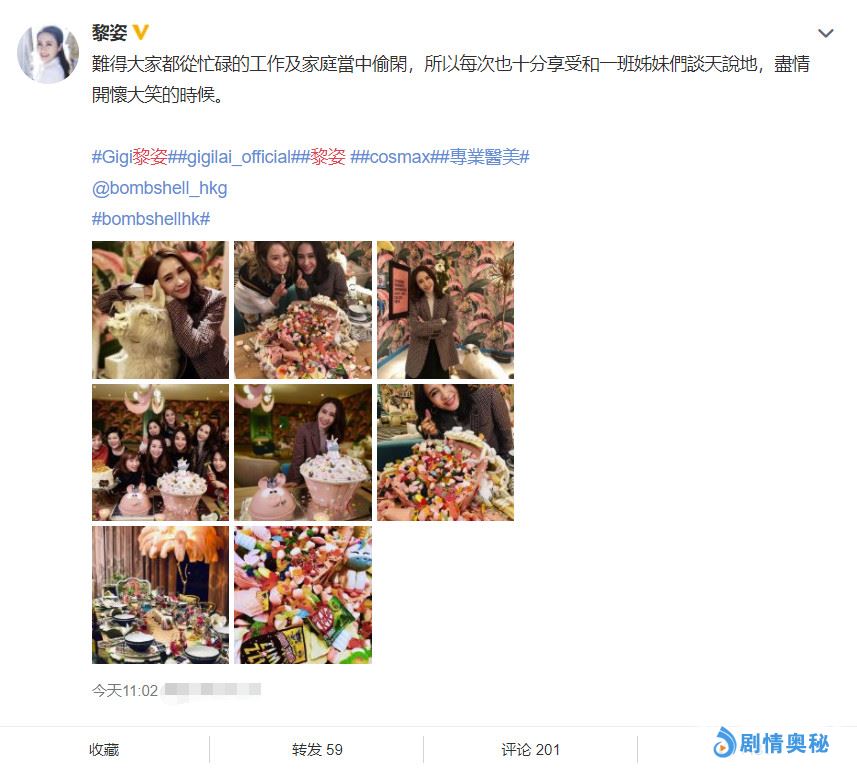Open the post options chevron dropdown
The image size is (857, 773).
[x=825, y=33]
